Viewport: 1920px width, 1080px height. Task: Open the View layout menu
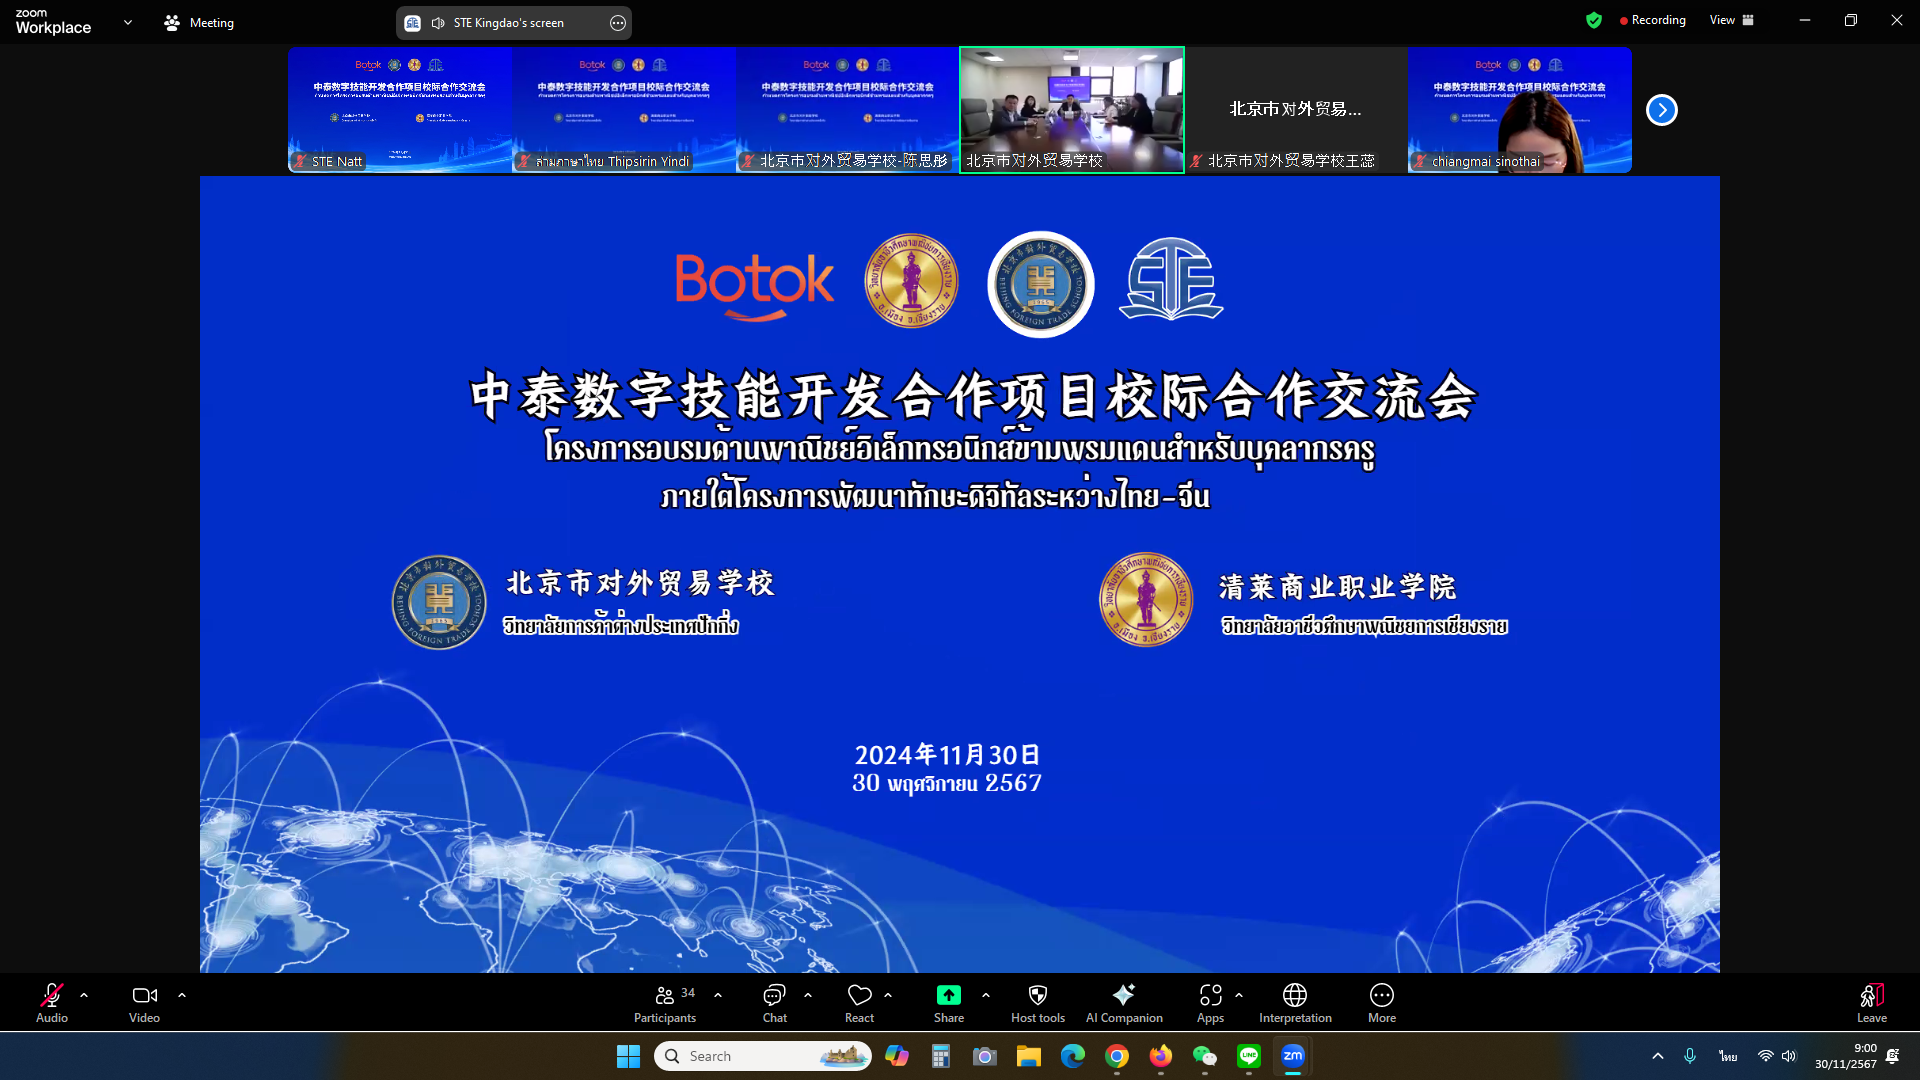tap(1731, 20)
